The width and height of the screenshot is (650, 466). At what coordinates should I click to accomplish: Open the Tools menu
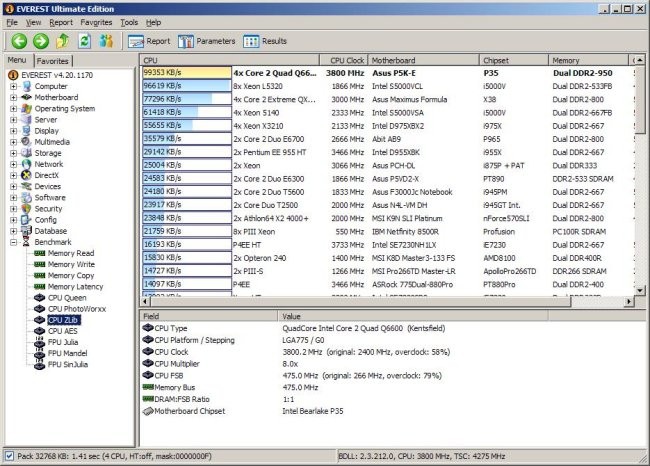tap(129, 22)
